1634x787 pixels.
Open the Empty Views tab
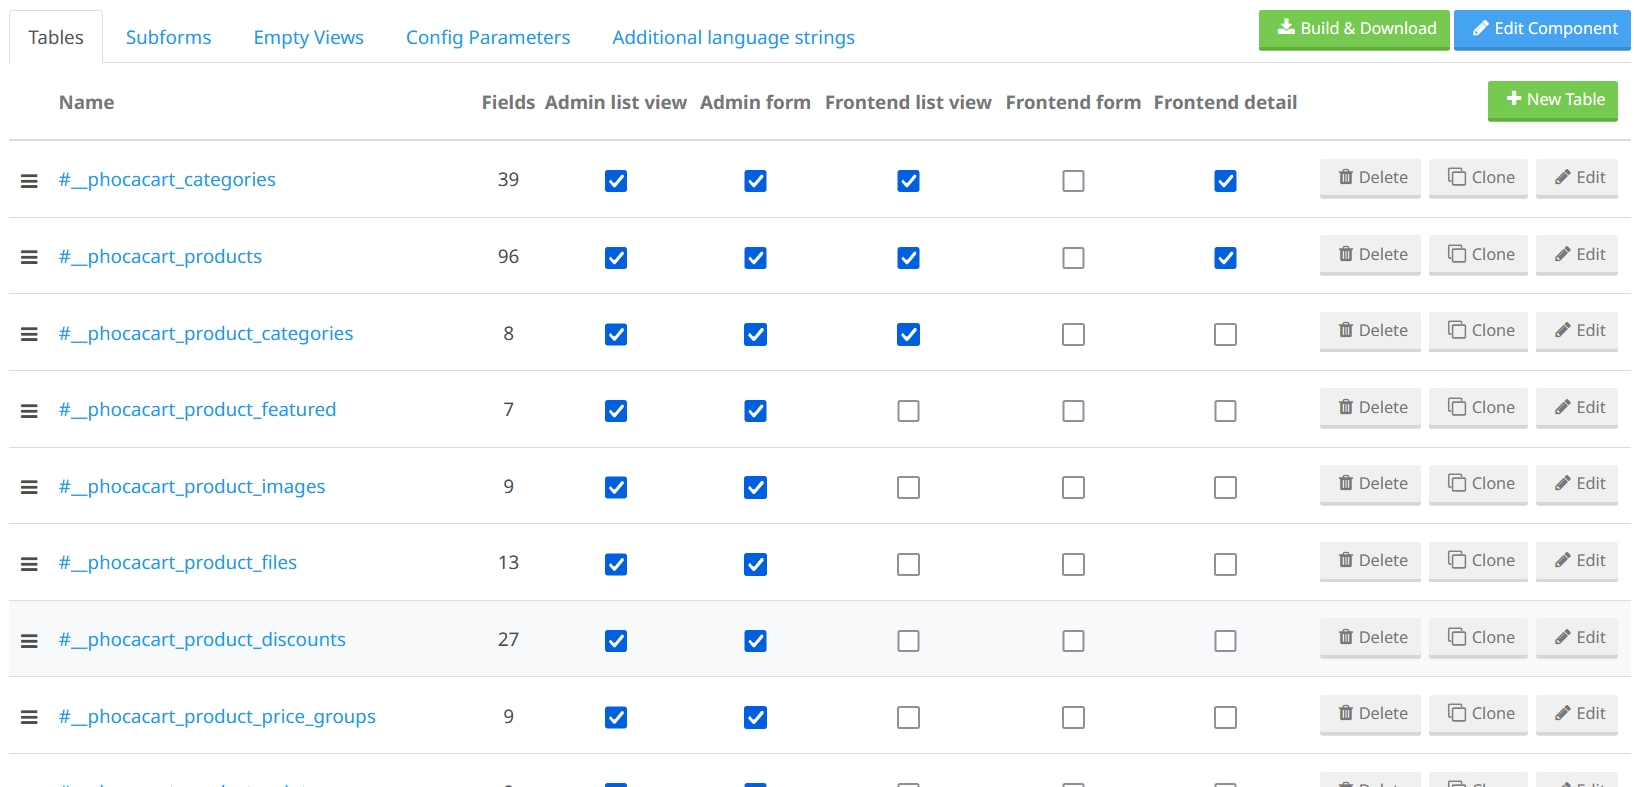[x=308, y=38]
